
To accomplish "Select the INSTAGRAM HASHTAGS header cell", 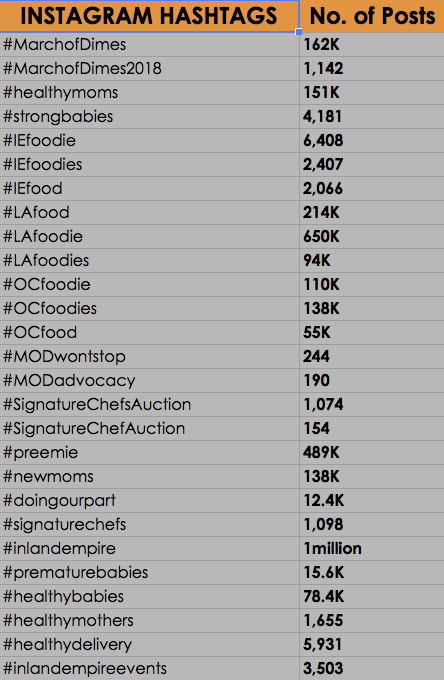I will point(149,16).
